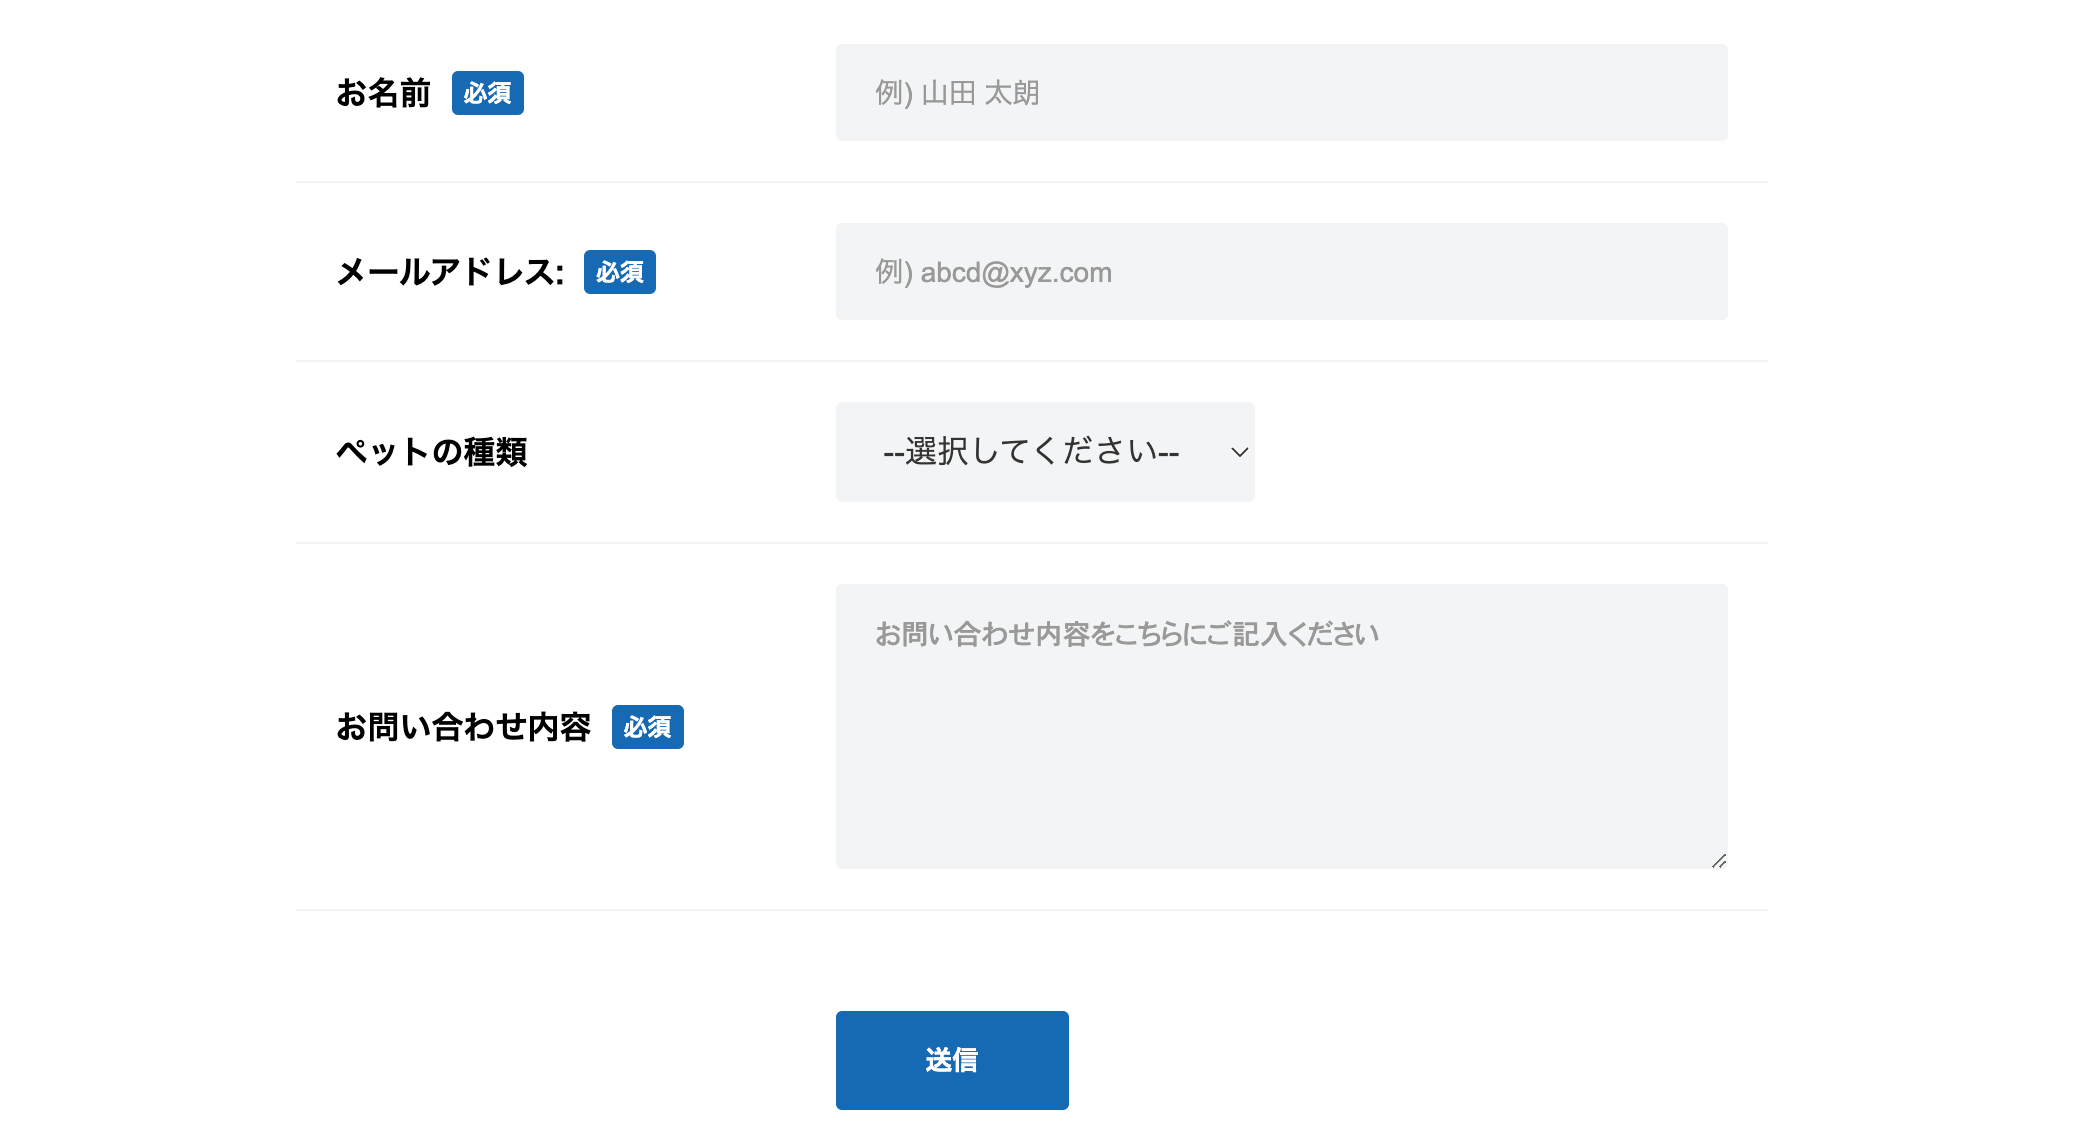Open the ペットの種類 dropdown
2084x1144 pixels.
(1045, 452)
